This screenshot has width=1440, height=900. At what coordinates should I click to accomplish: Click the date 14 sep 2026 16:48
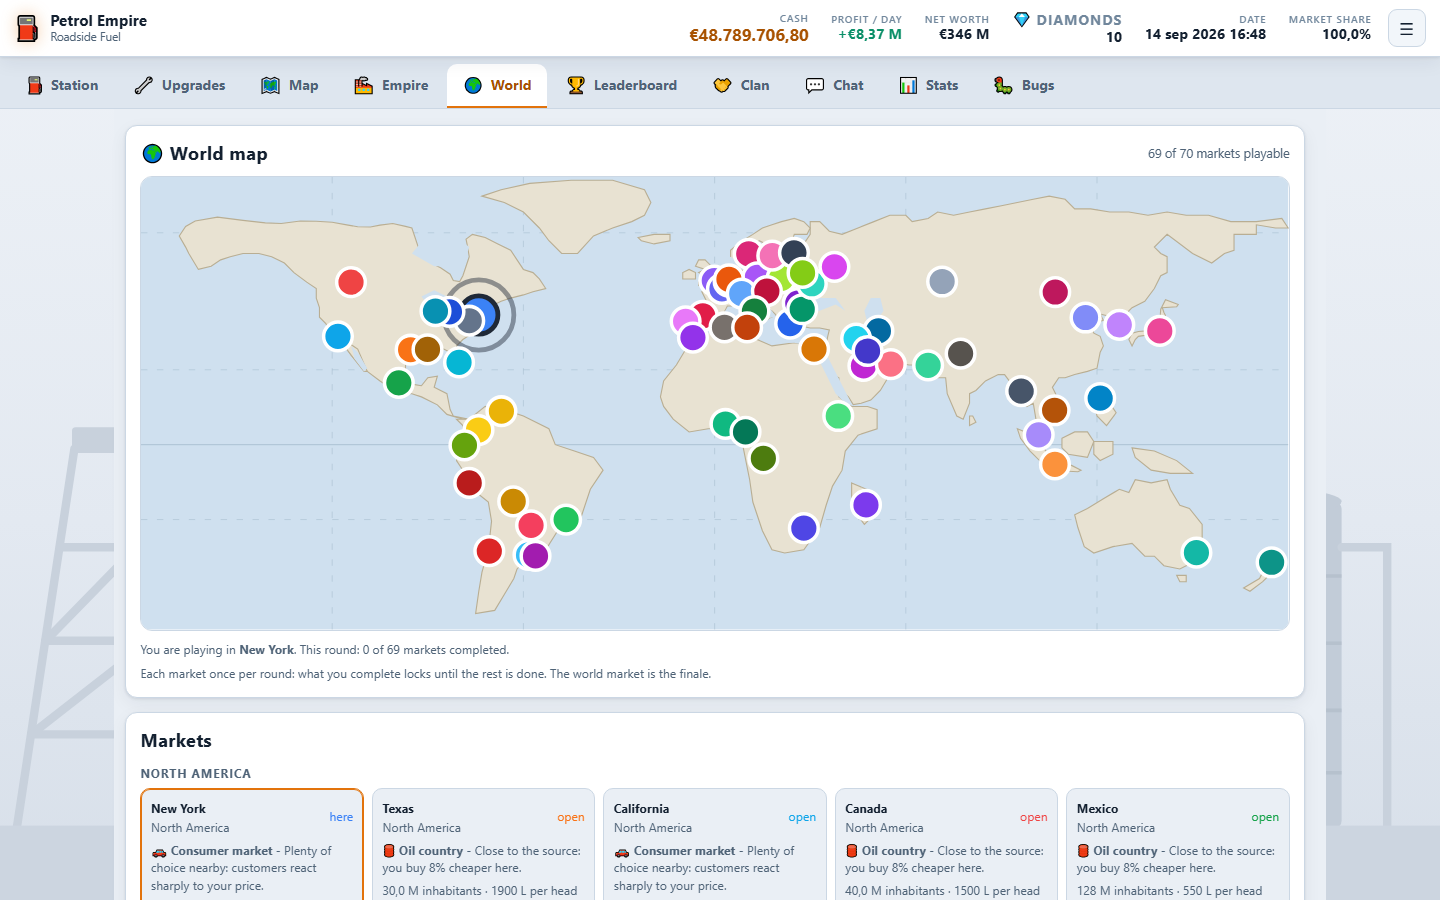(1205, 34)
